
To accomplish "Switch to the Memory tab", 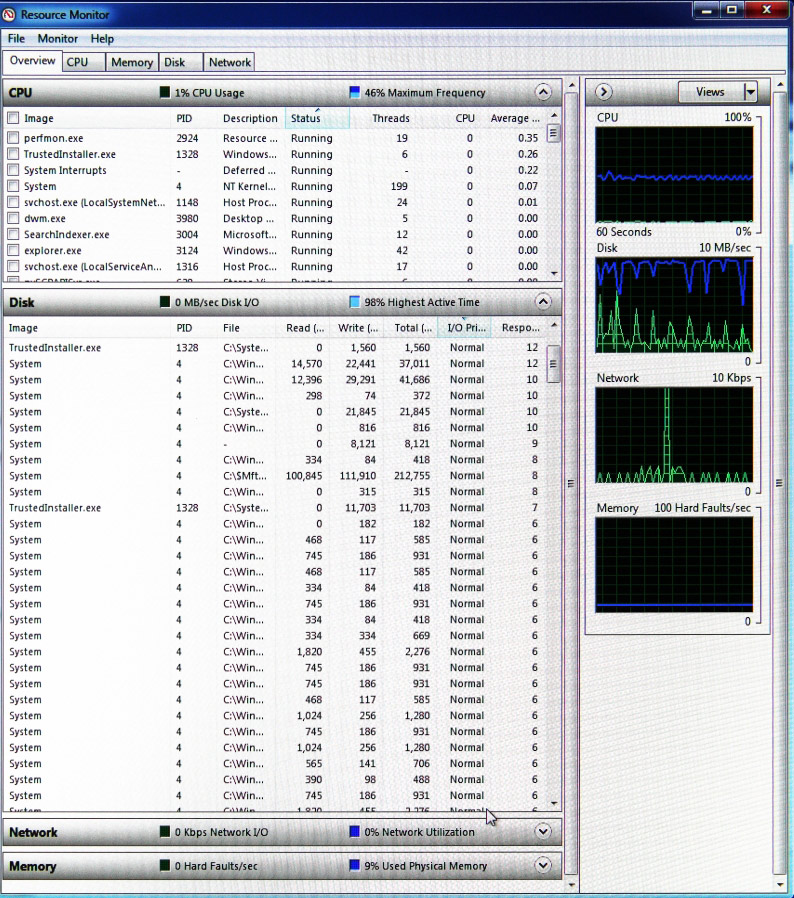I will 132,62.
